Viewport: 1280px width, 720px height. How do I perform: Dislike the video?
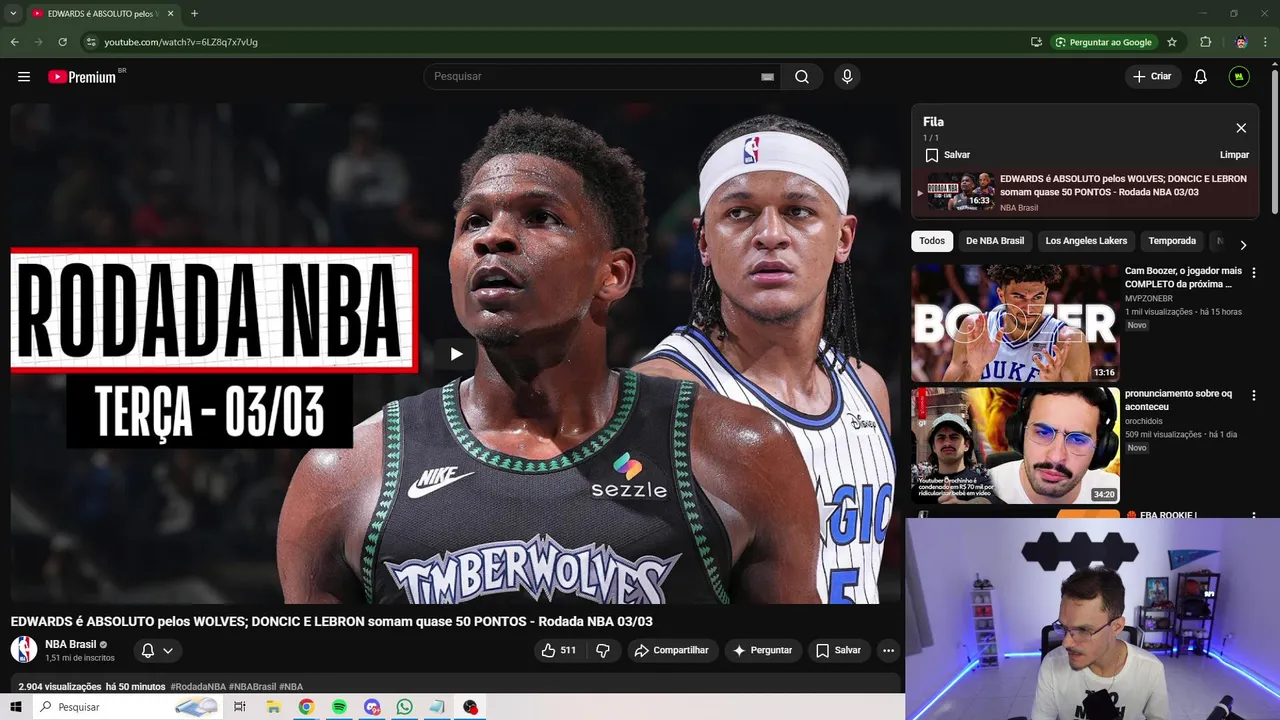[603, 650]
